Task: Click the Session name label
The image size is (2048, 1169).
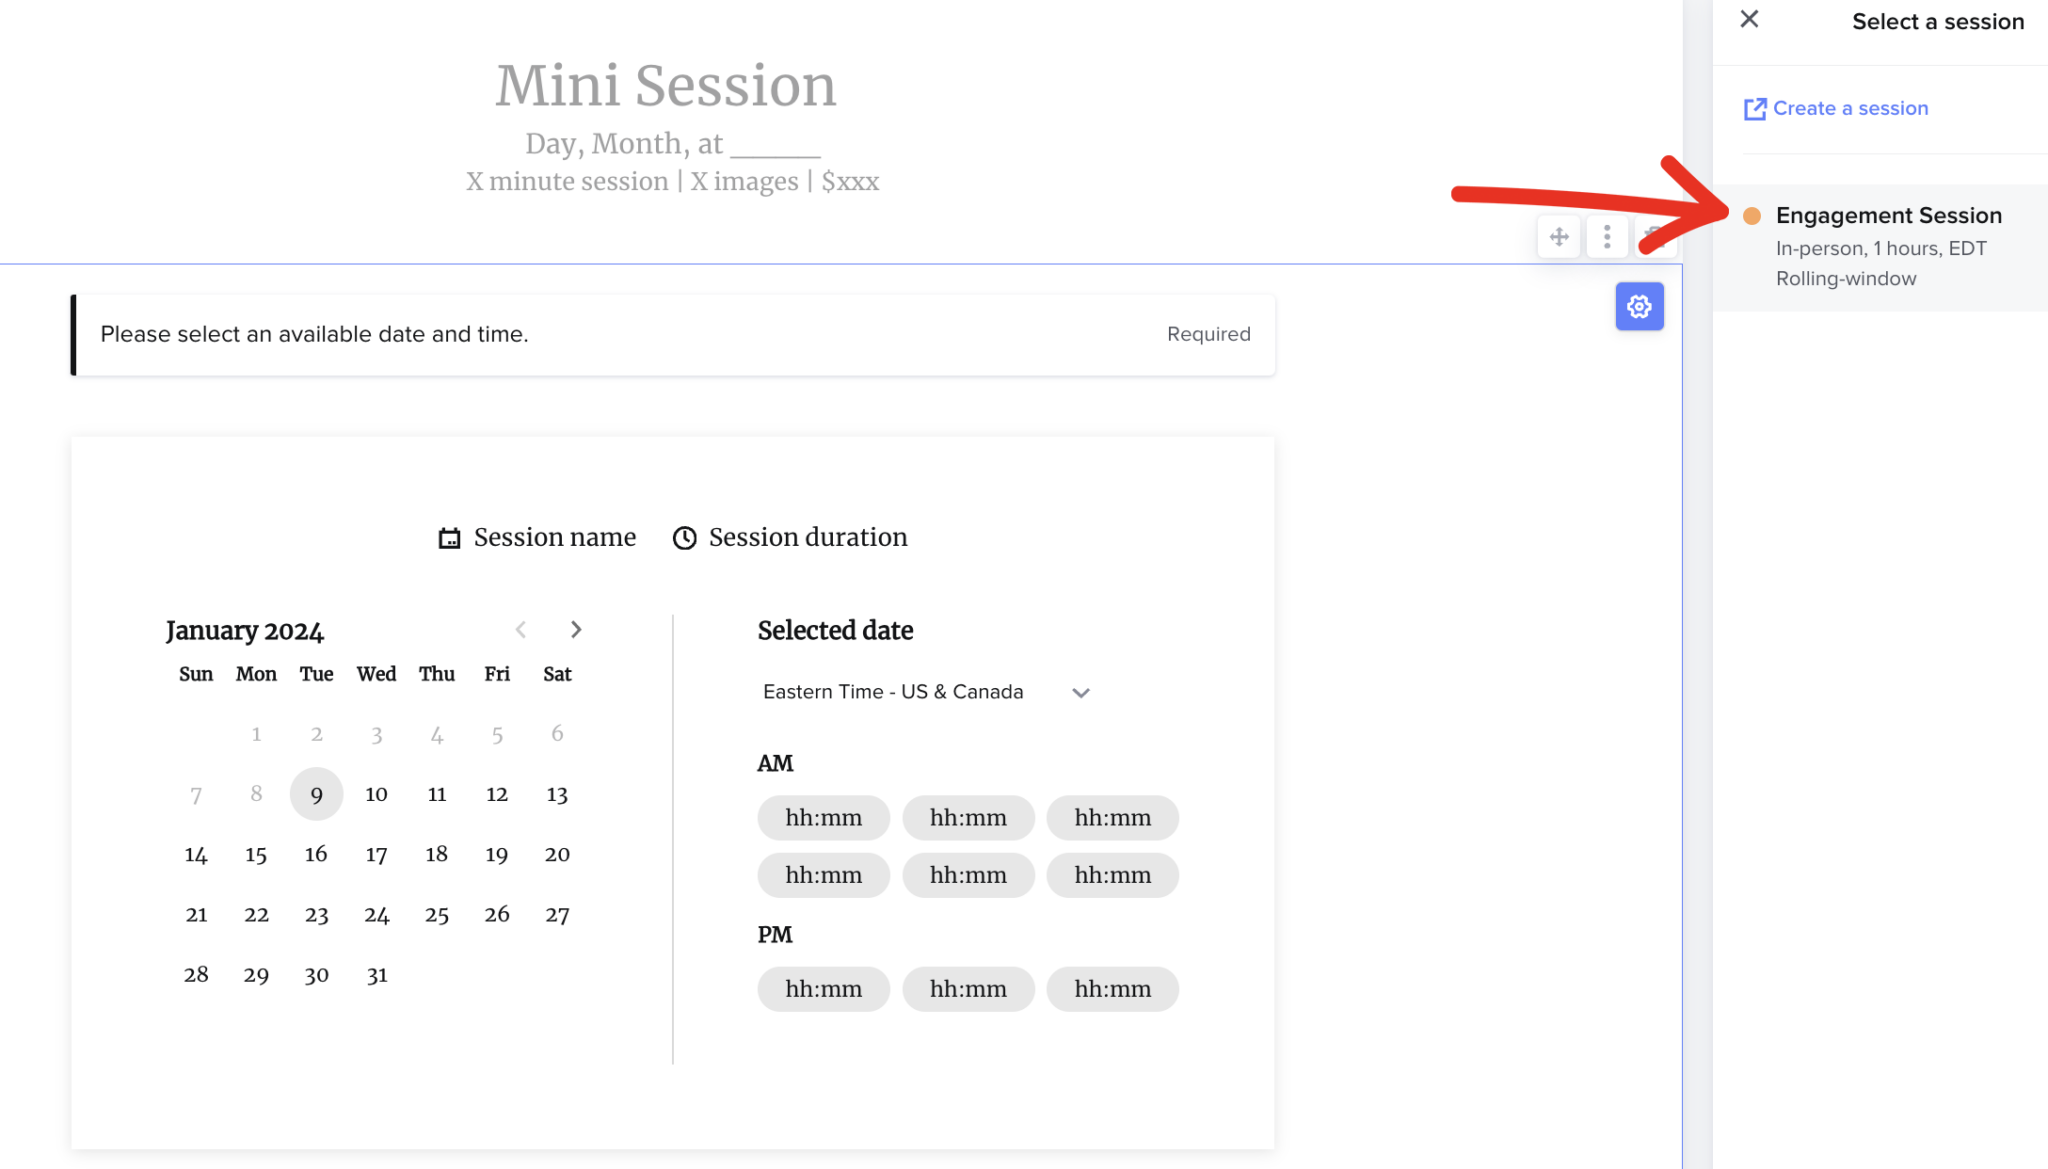Action: pyautogui.click(x=555, y=538)
